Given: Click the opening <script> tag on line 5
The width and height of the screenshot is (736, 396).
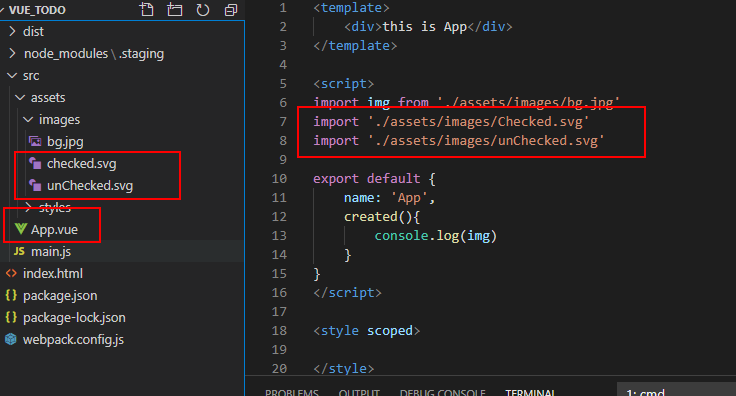Looking at the screenshot, I should (344, 84).
